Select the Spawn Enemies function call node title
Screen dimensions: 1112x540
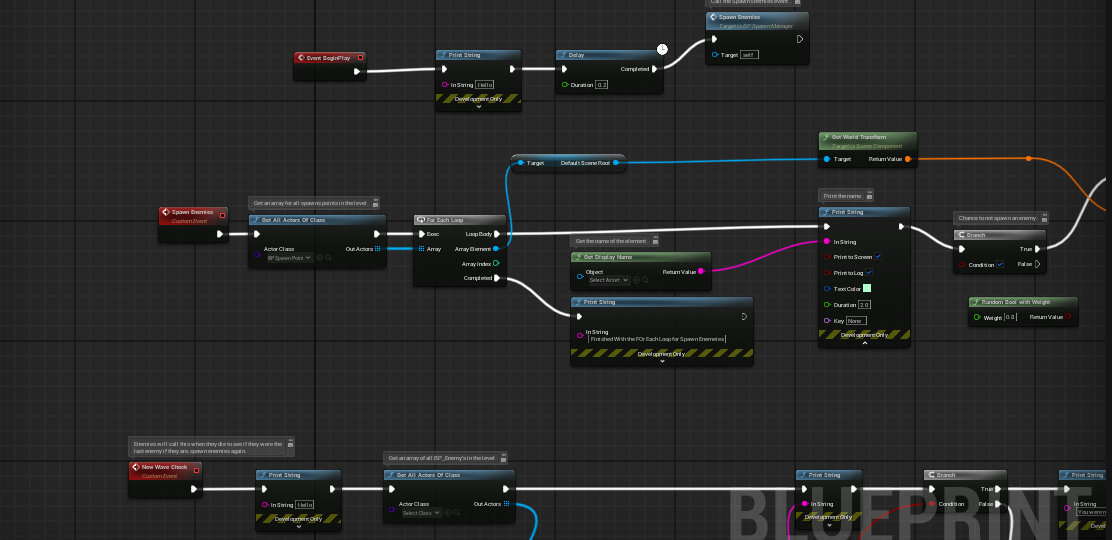pyautogui.click(x=738, y=17)
